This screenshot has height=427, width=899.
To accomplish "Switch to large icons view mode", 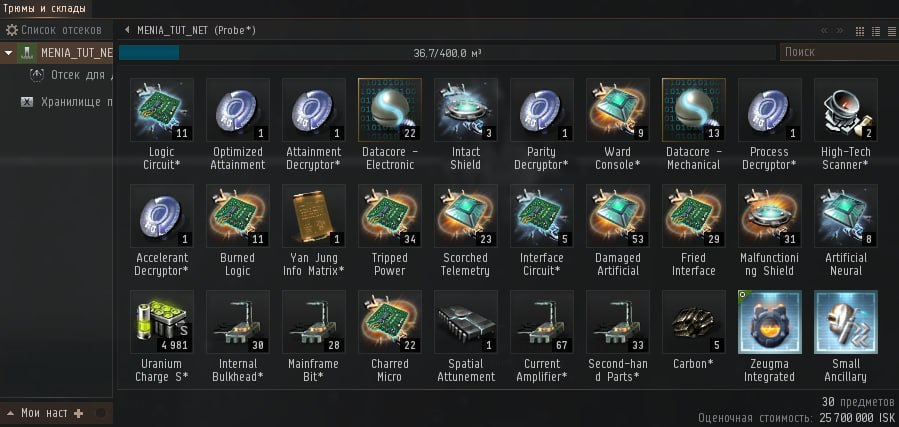I will [x=860, y=31].
